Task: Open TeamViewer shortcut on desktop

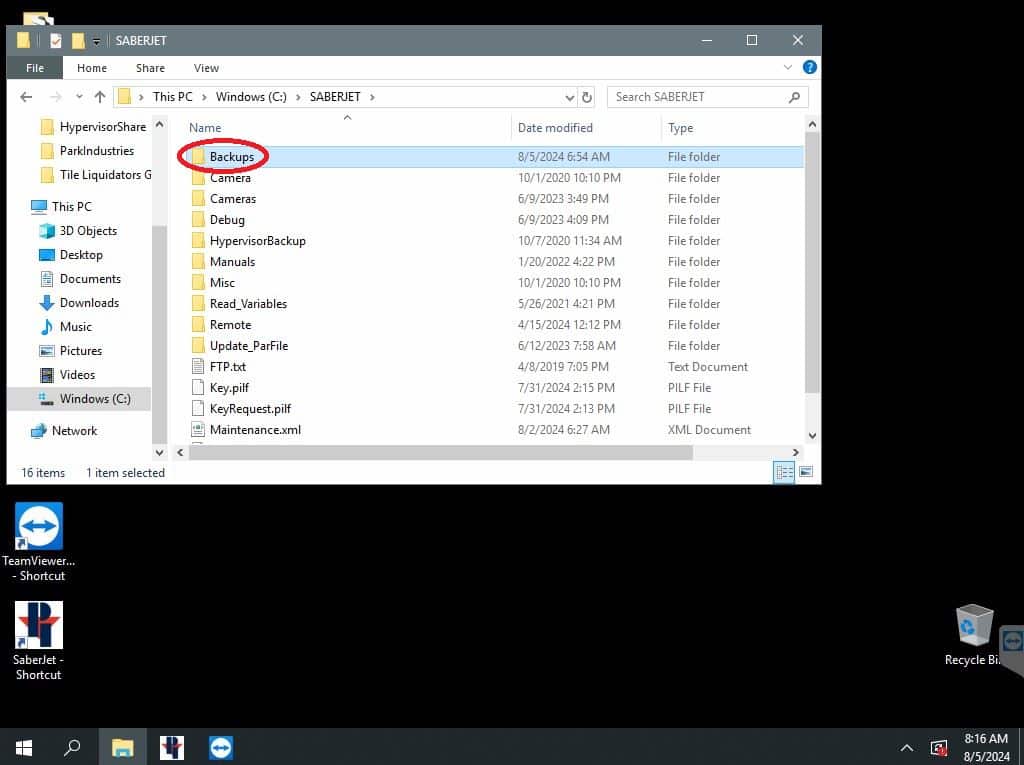Action: point(39,542)
